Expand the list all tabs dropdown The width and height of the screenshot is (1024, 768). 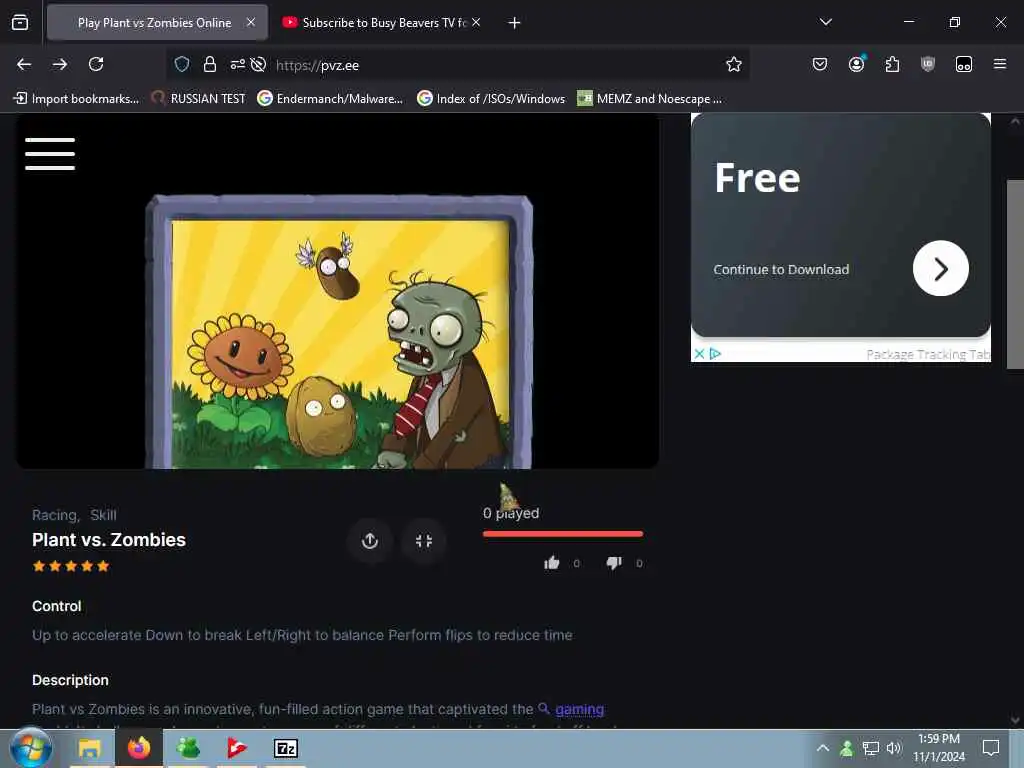pyautogui.click(x=825, y=22)
